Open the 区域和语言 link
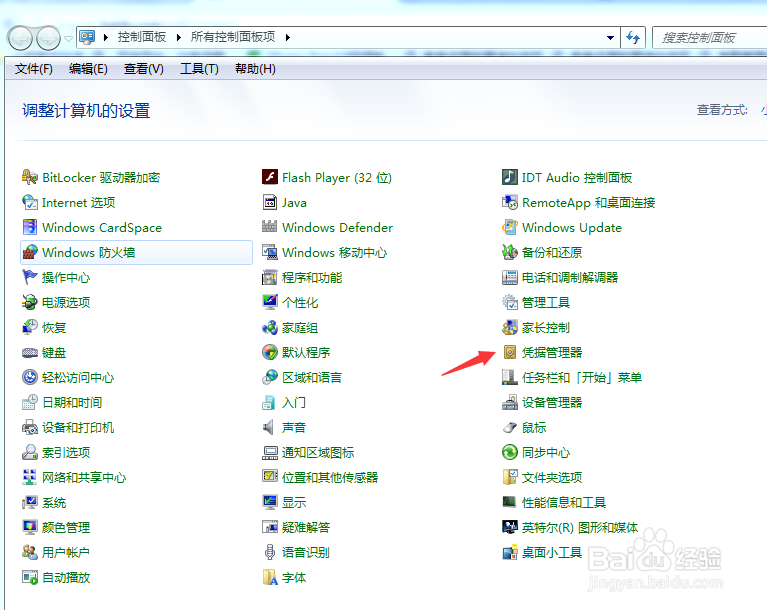 click(312, 377)
